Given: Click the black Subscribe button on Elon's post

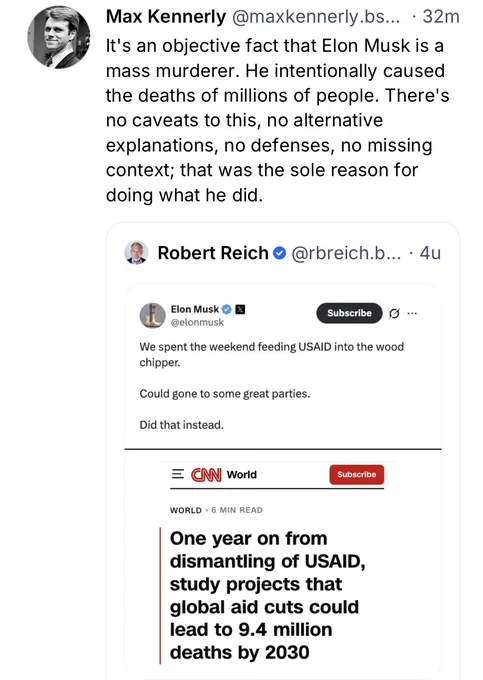Looking at the screenshot, I should pos(349,313).
